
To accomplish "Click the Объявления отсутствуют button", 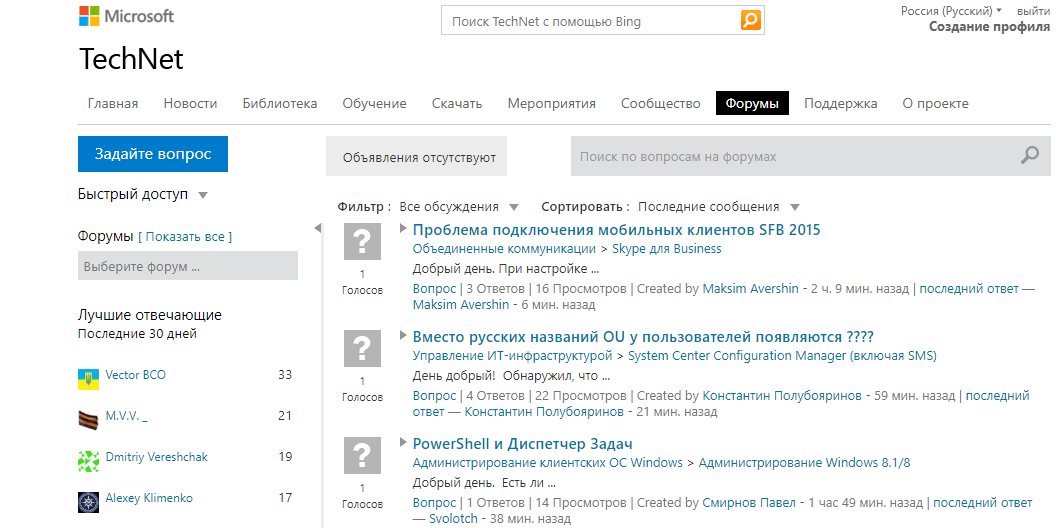I will [416, 158].
